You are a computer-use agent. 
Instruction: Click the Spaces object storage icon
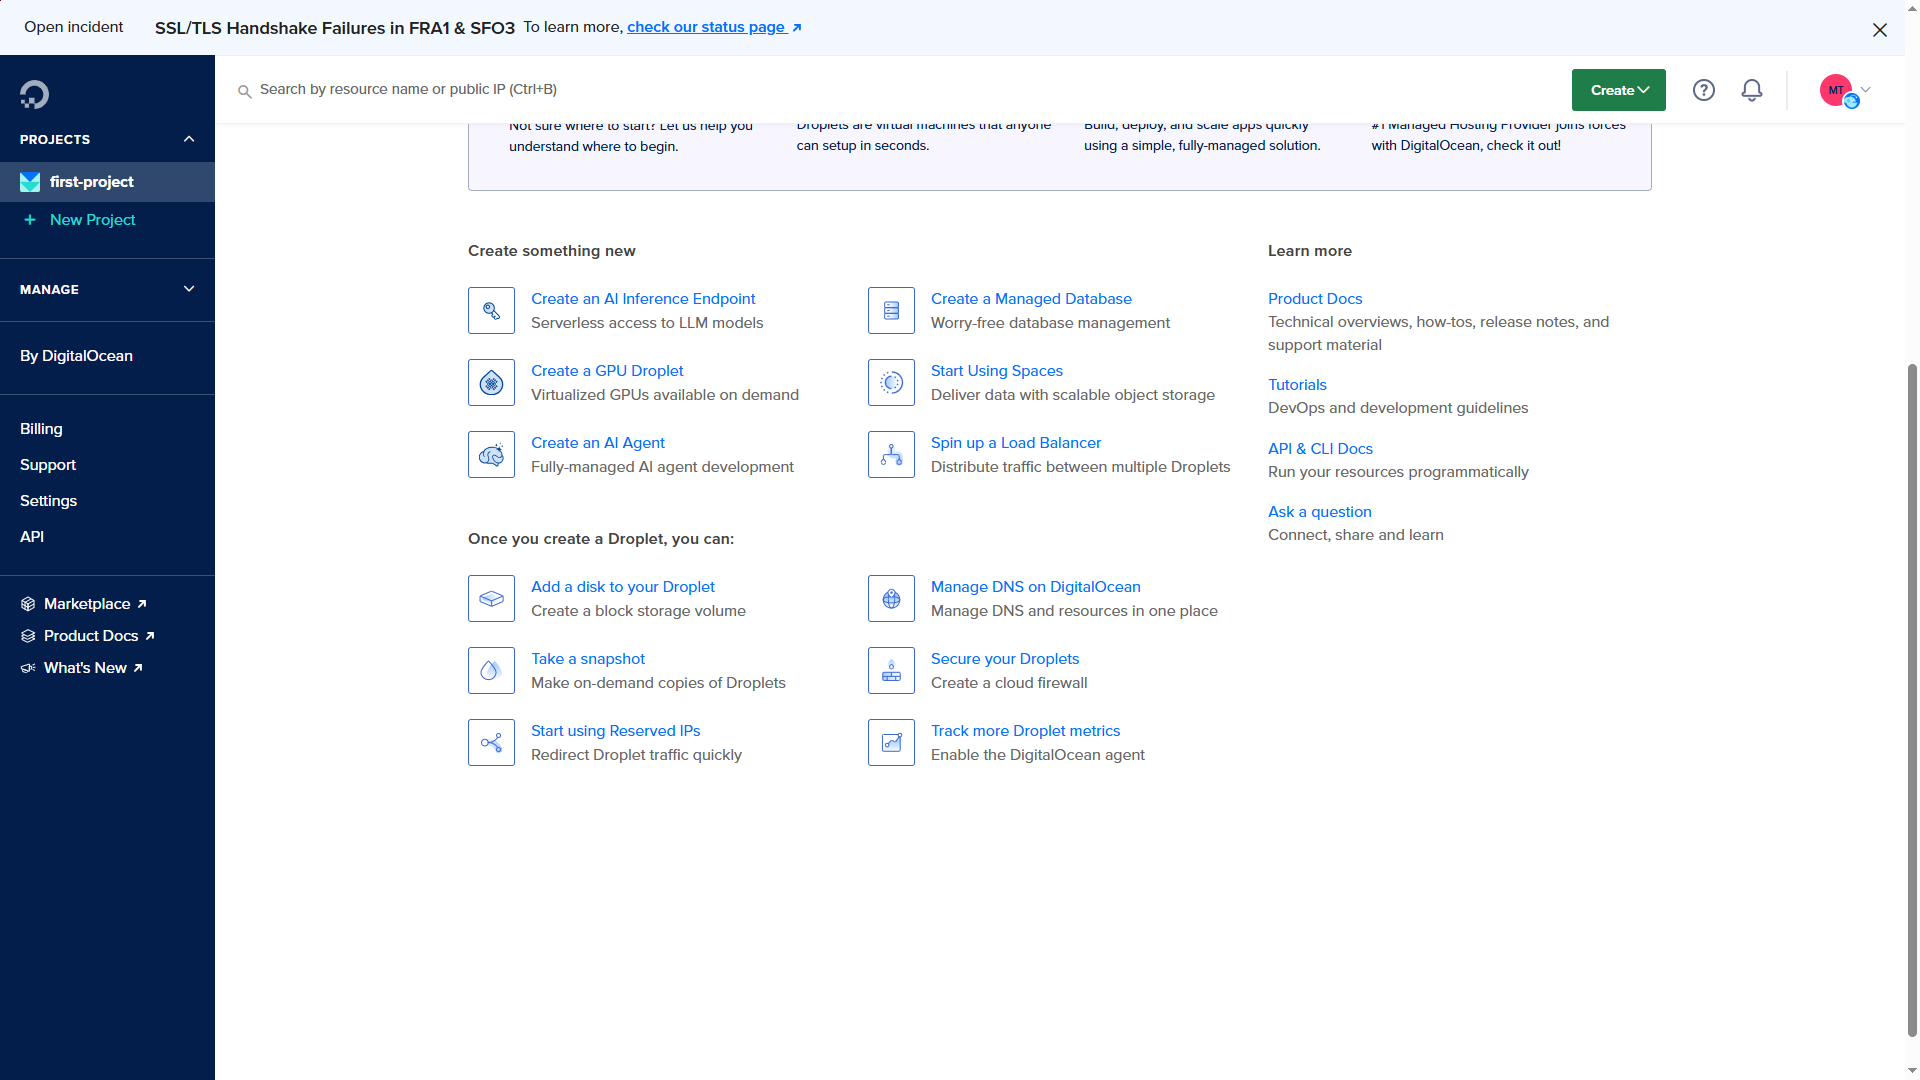[891, 383]
